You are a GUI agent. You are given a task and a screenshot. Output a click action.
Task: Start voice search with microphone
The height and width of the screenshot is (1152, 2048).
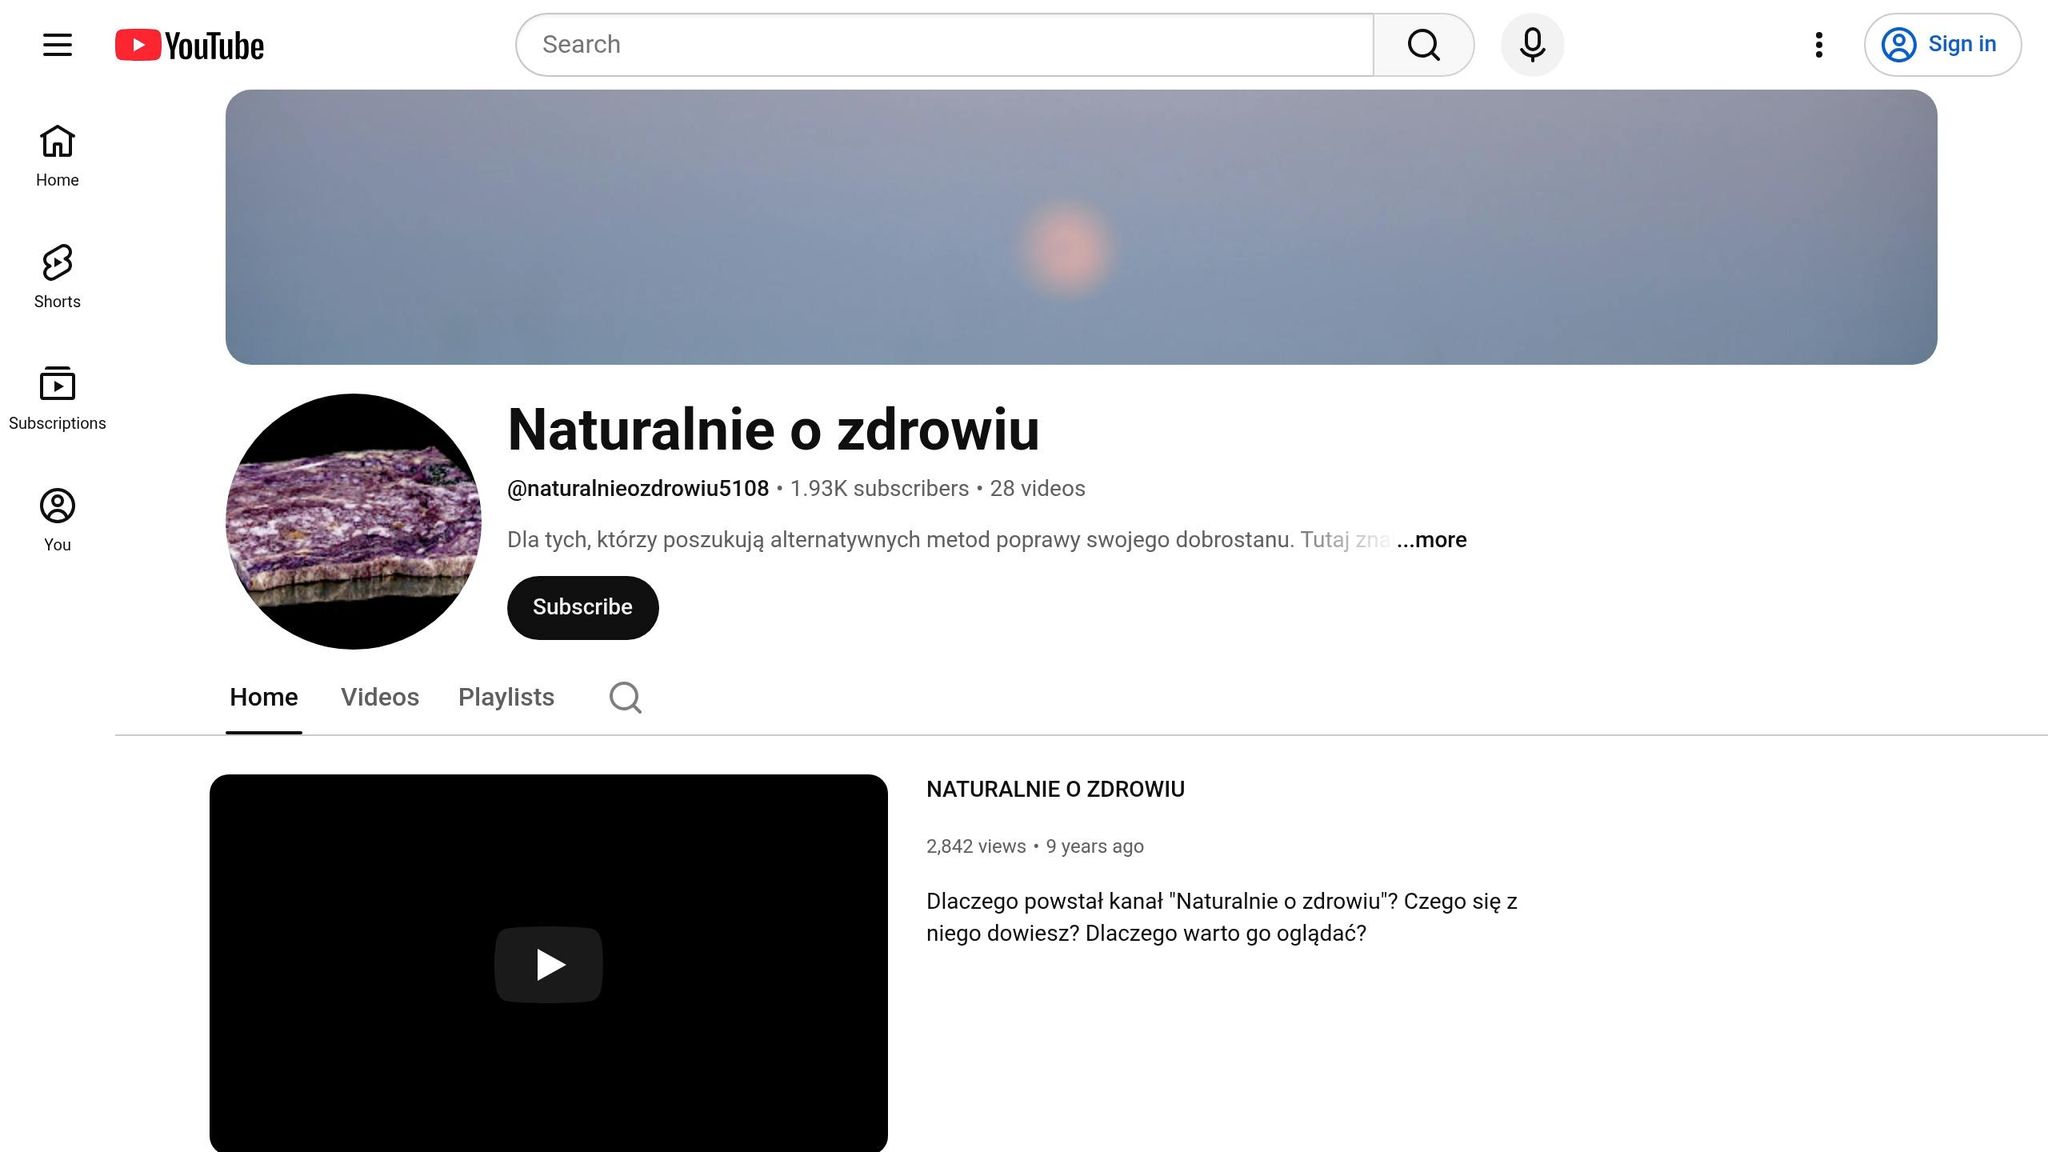[1532, 45]
